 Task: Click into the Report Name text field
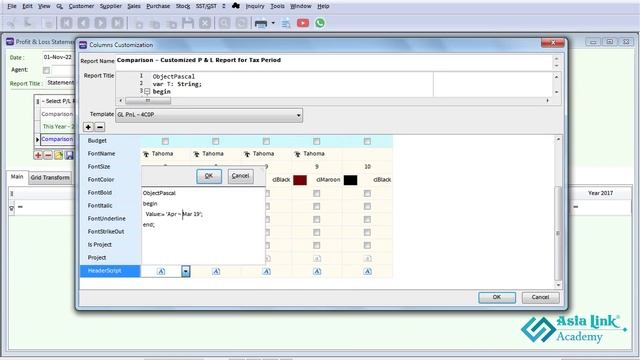tap(334, 62)
